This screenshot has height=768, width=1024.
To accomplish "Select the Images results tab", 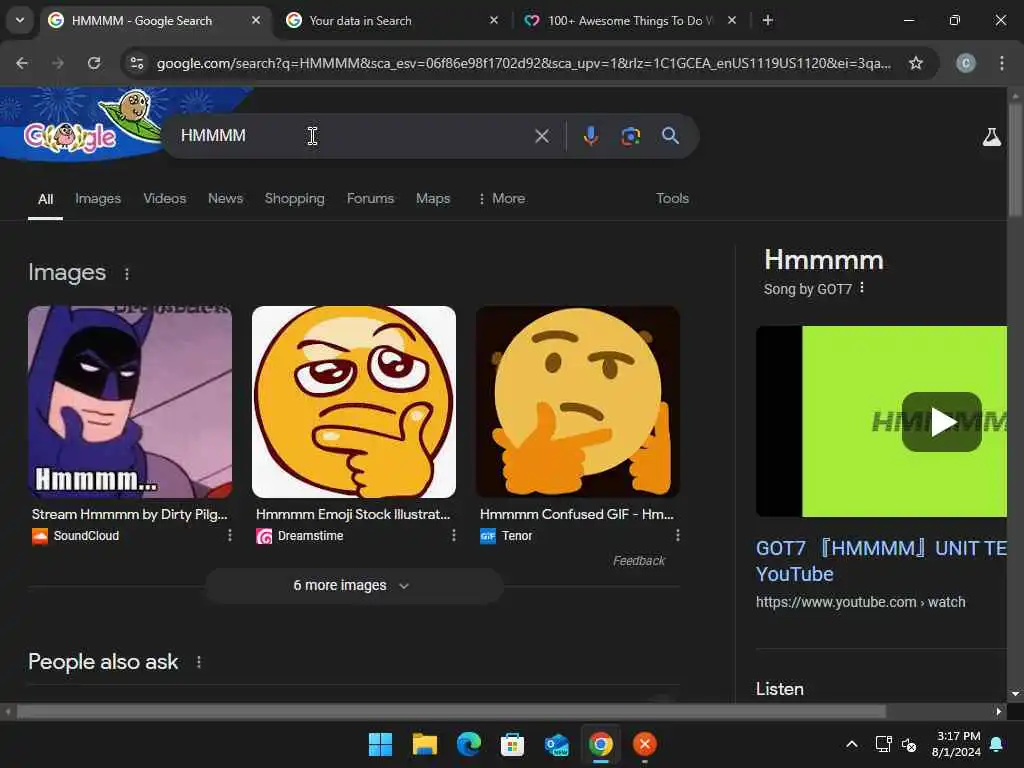I will pyautogui.click(x=98, y=199).
